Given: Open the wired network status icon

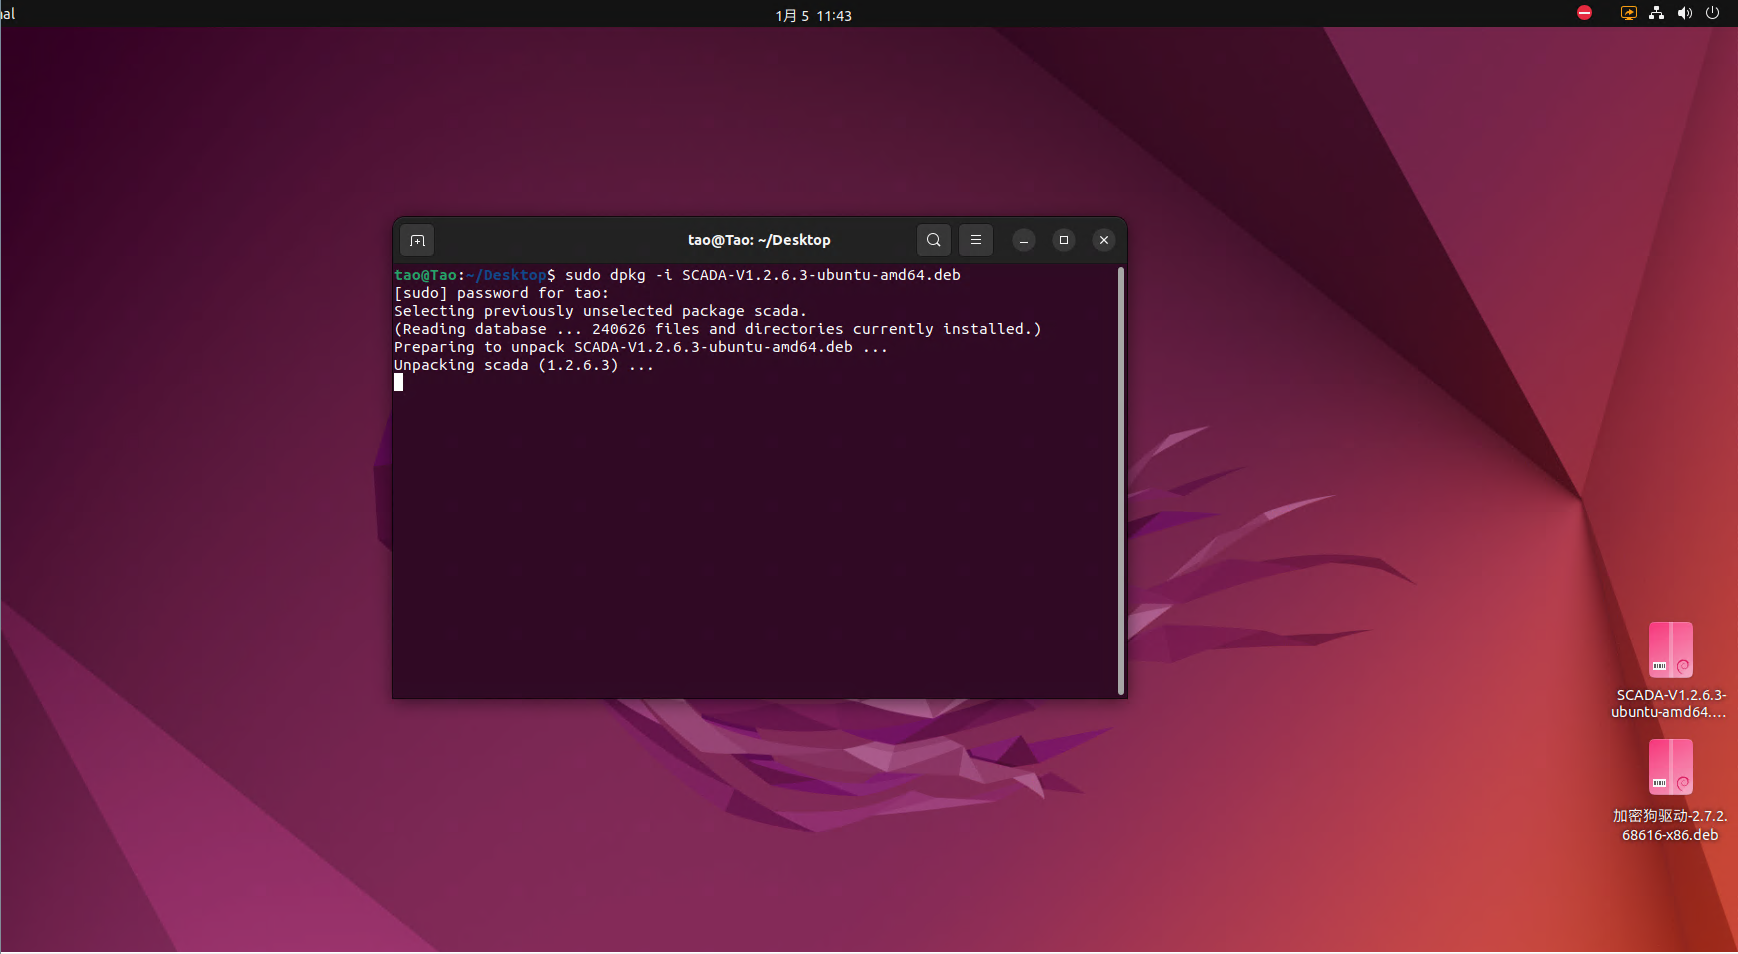Looking at the screenshot, I should (x=1657, y=13).
